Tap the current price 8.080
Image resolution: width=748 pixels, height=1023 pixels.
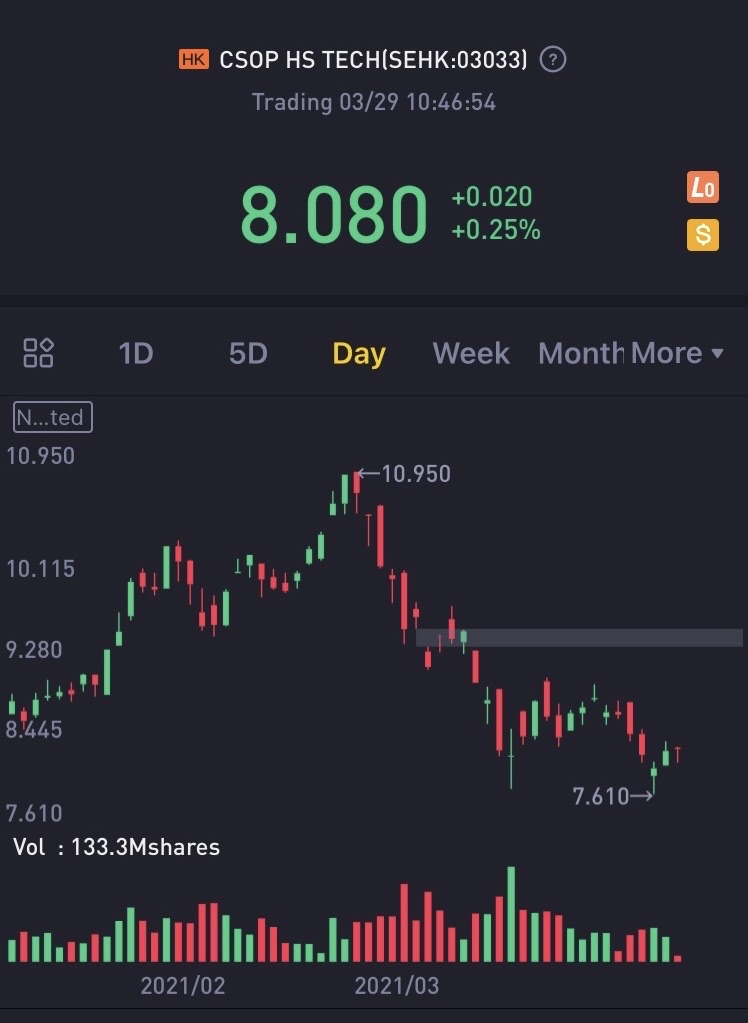[334, 214]
